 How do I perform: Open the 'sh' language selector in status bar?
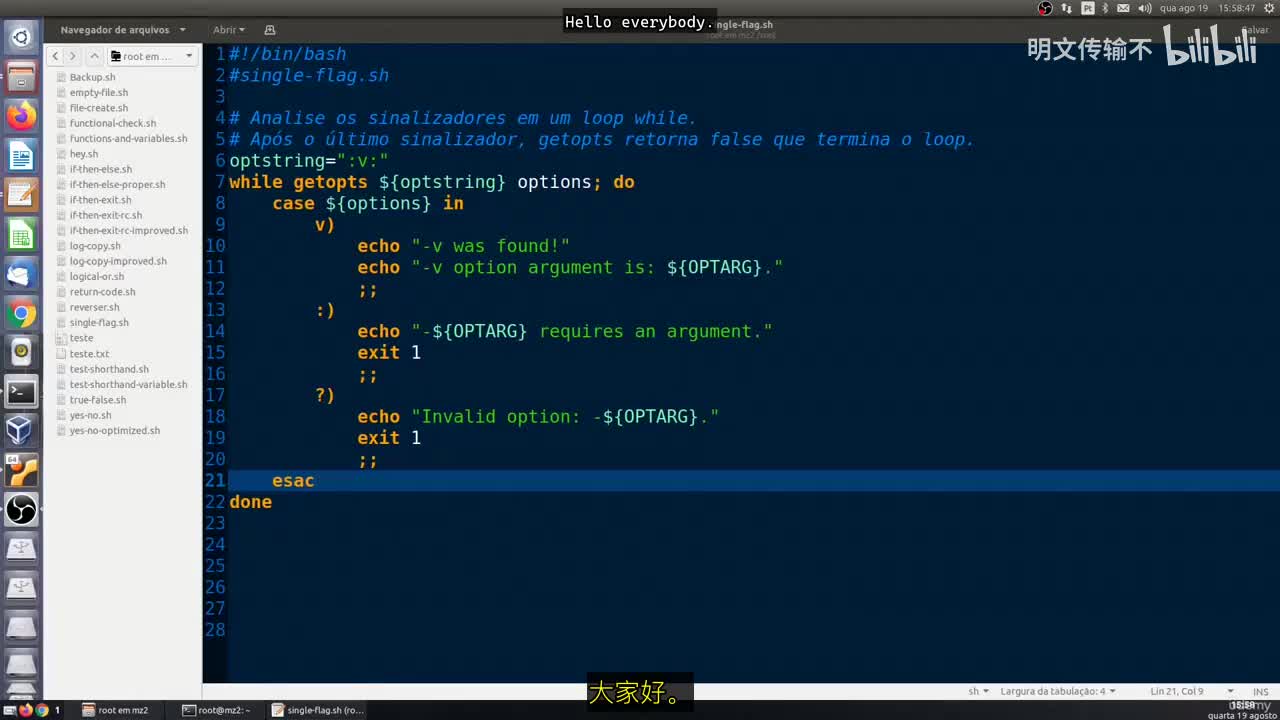pos(978,691)
